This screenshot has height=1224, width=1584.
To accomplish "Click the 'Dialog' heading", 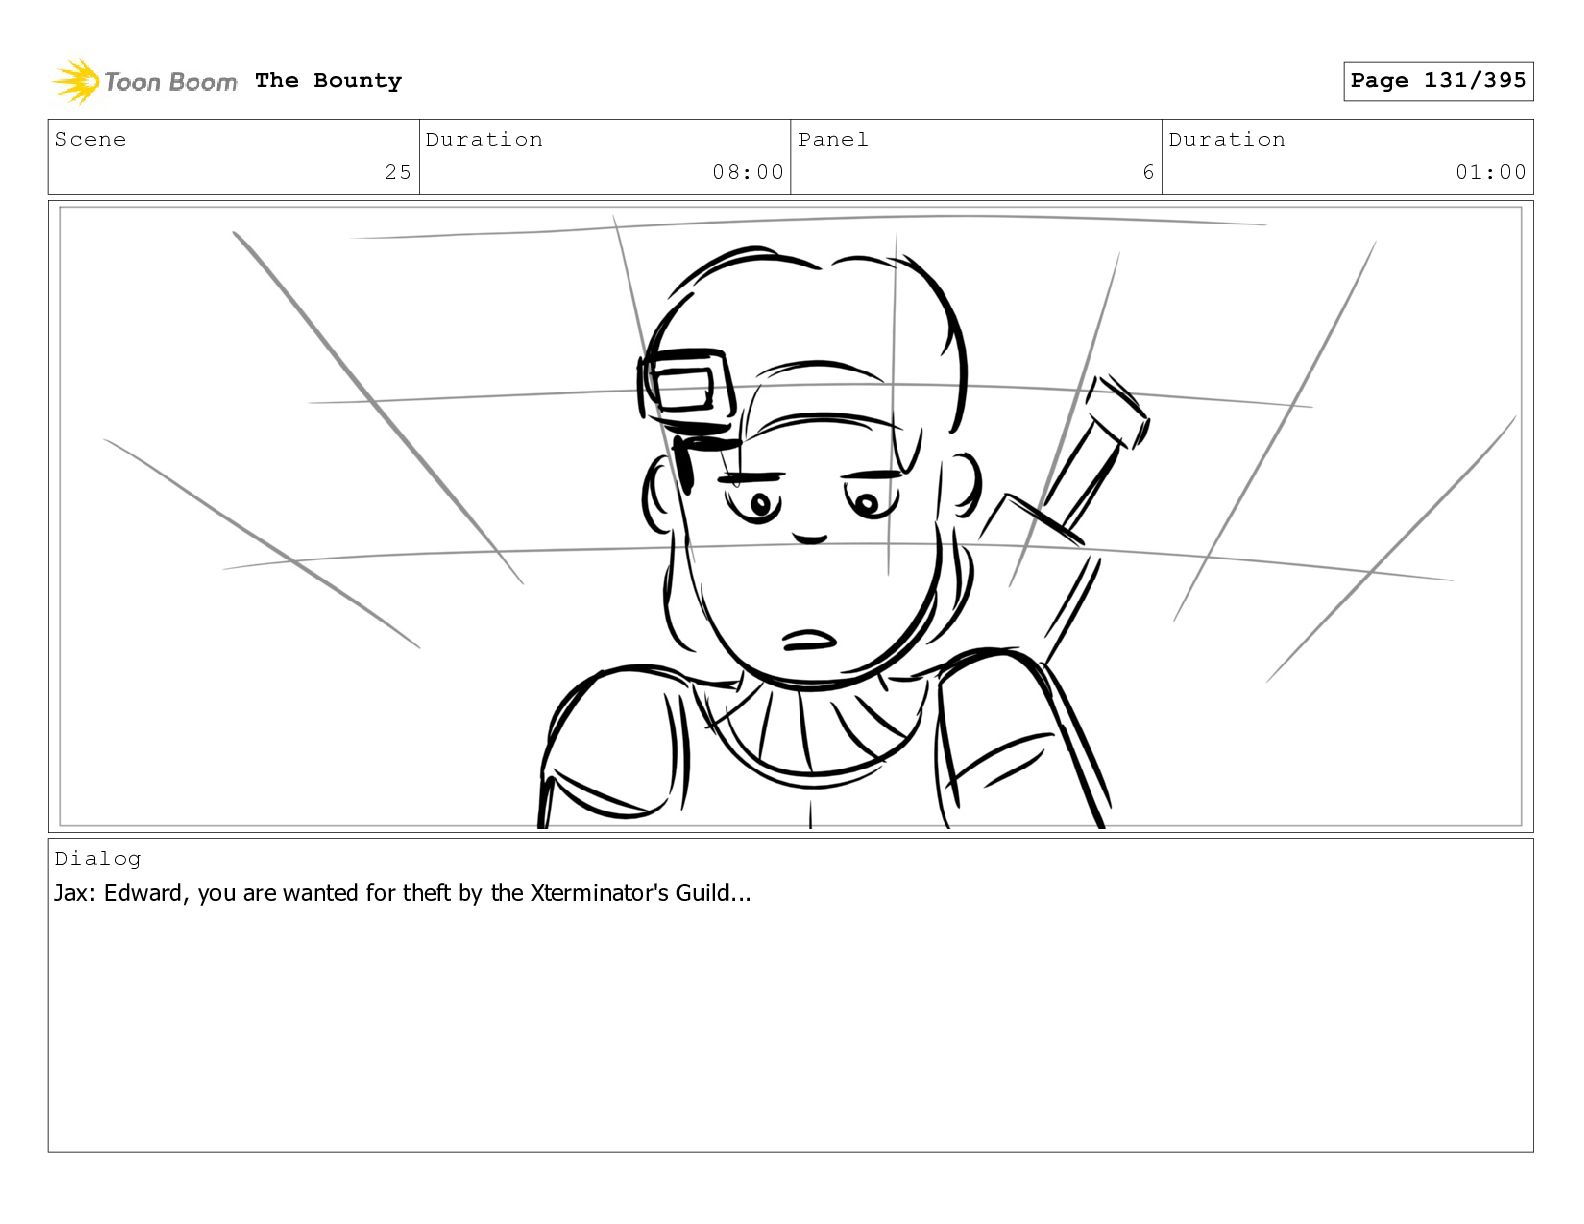I will click(98, 859).
